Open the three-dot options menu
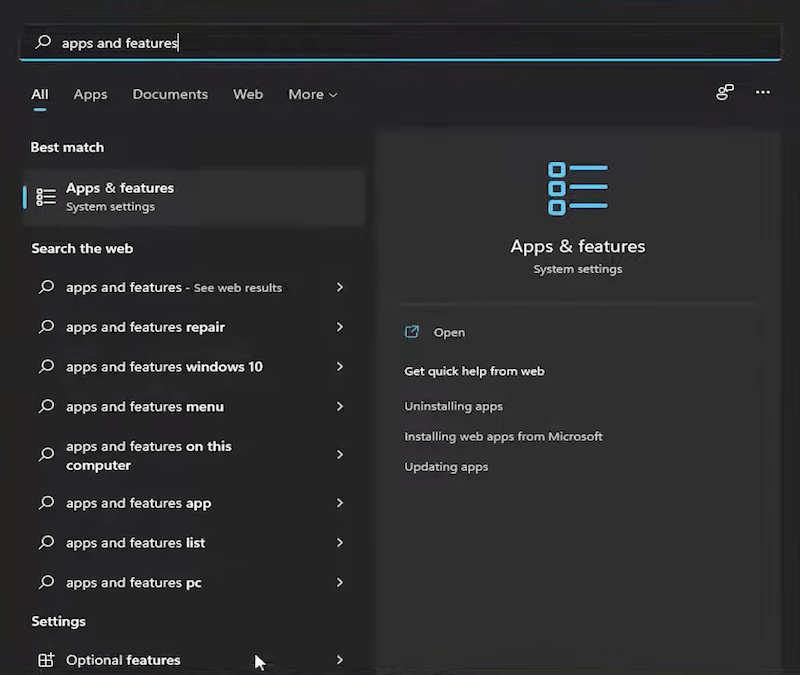 [x=763, y=92]
